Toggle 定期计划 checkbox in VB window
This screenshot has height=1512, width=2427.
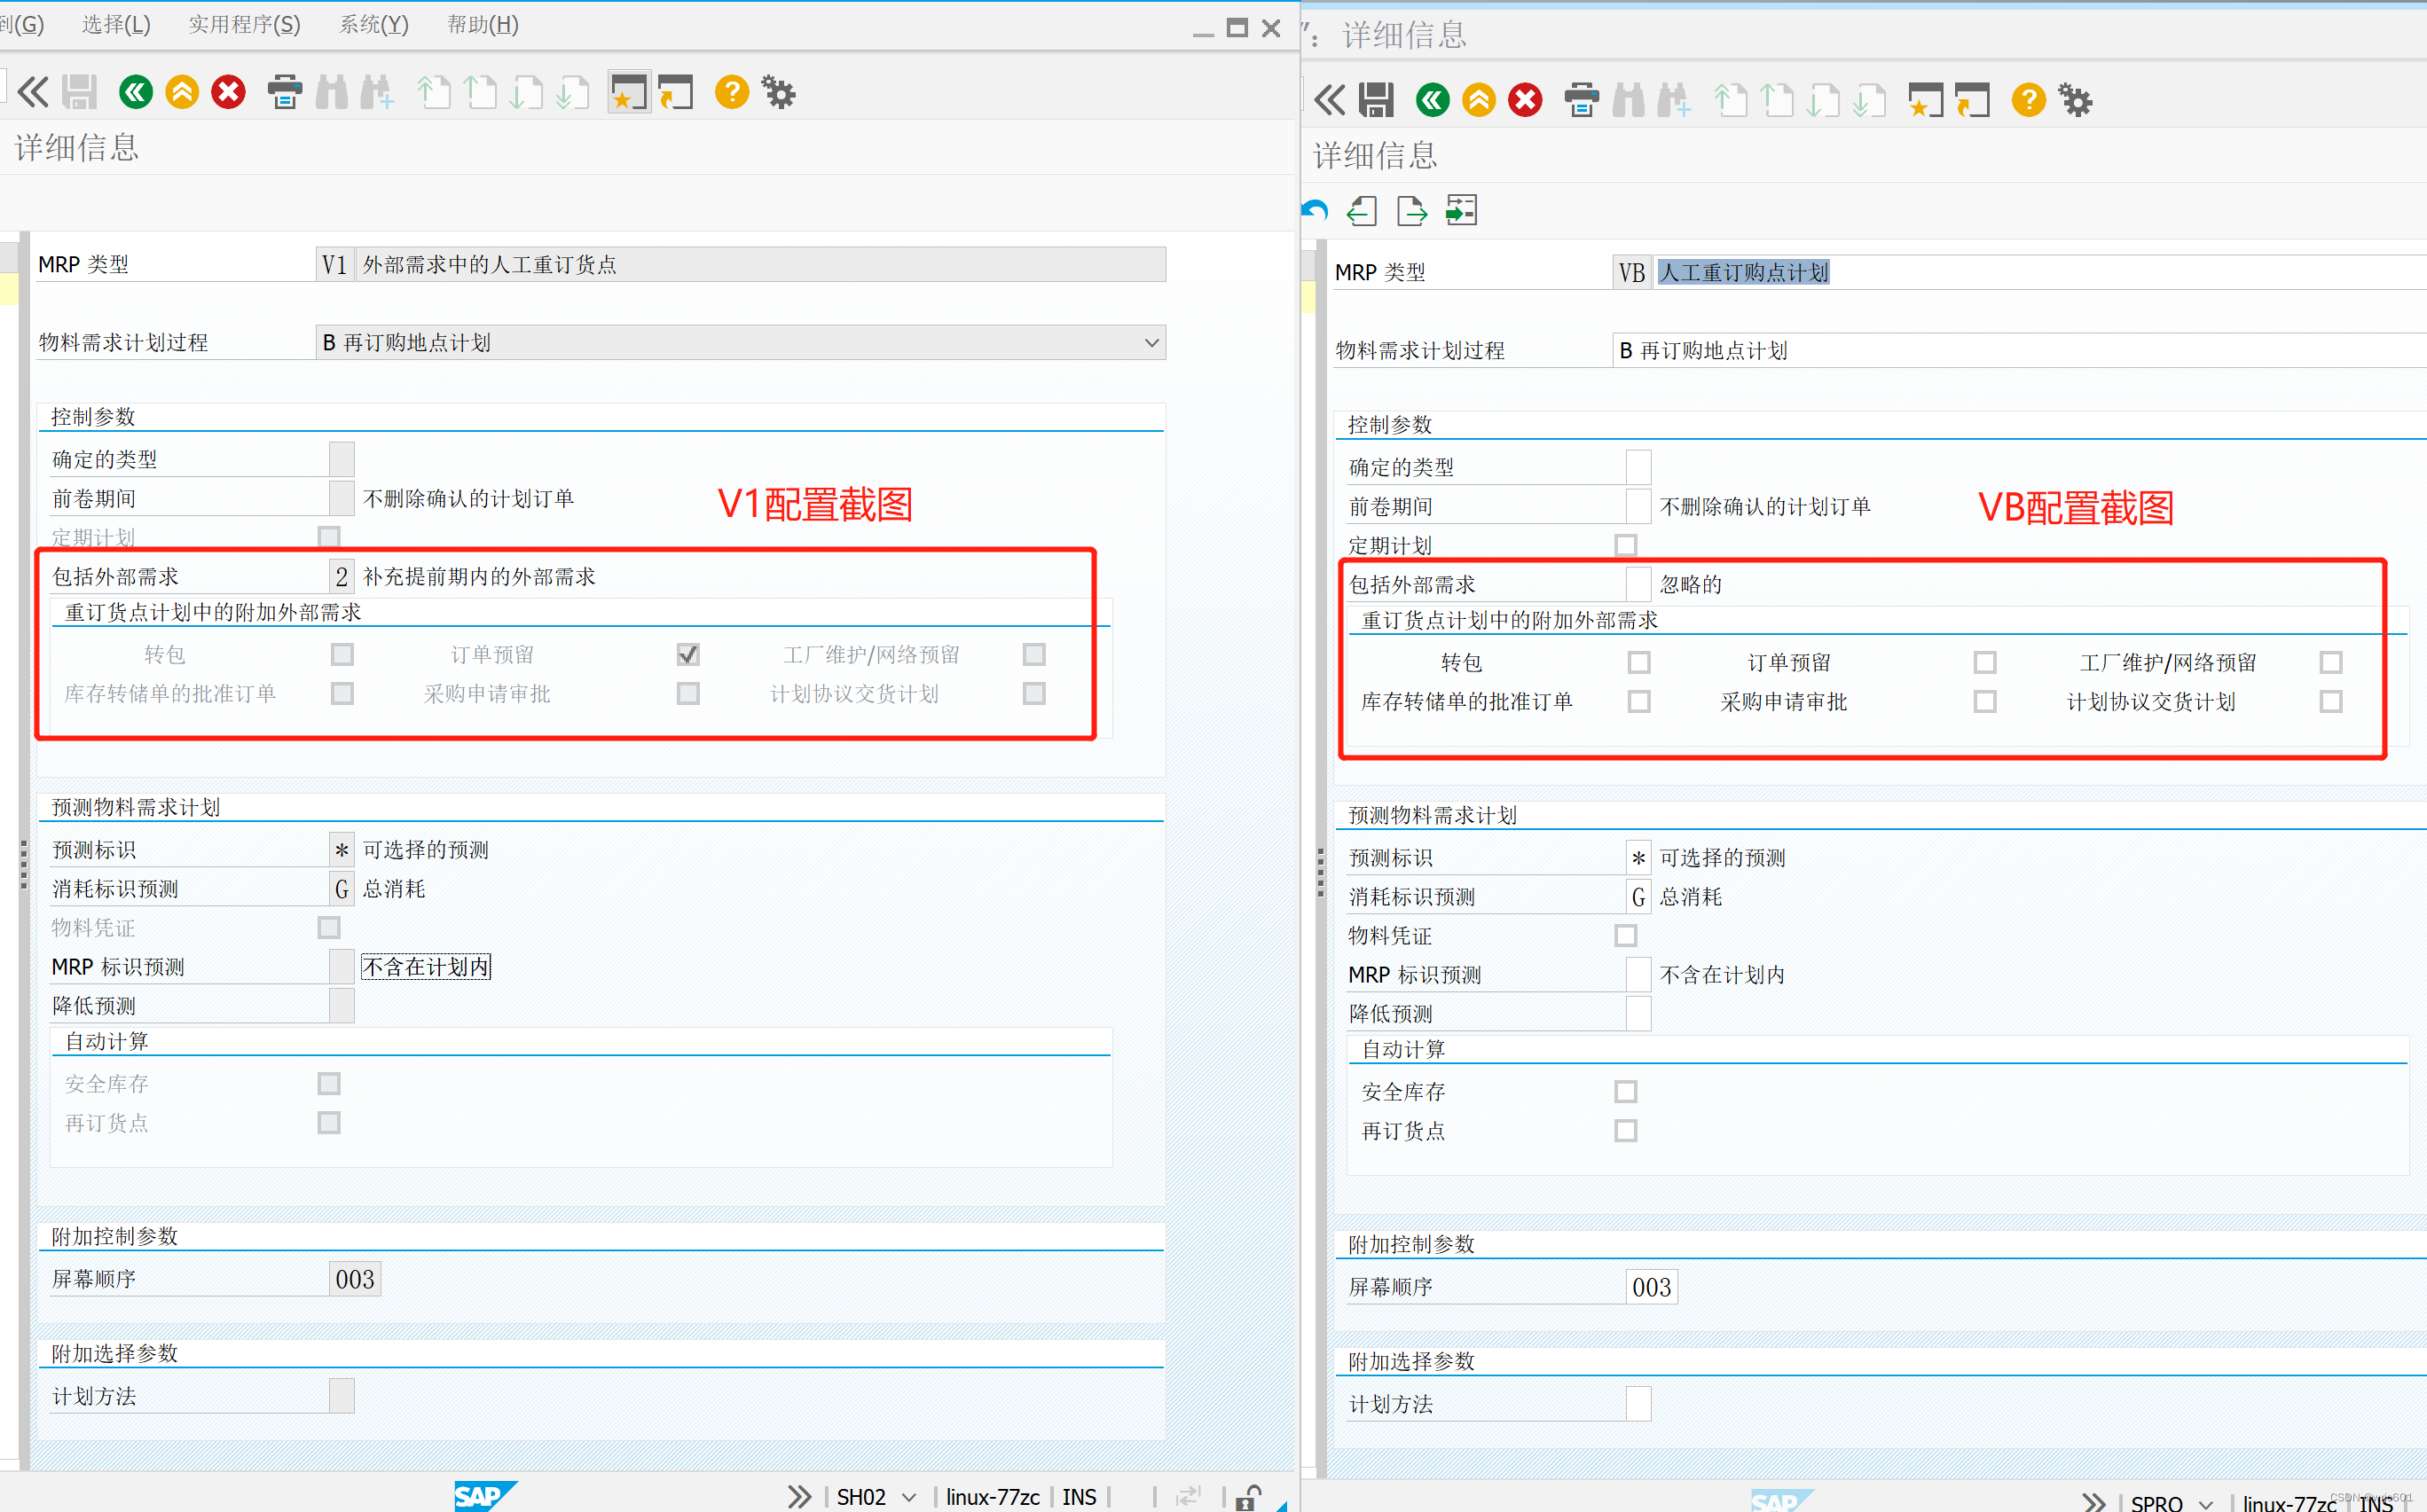(x=1626, y=545)
